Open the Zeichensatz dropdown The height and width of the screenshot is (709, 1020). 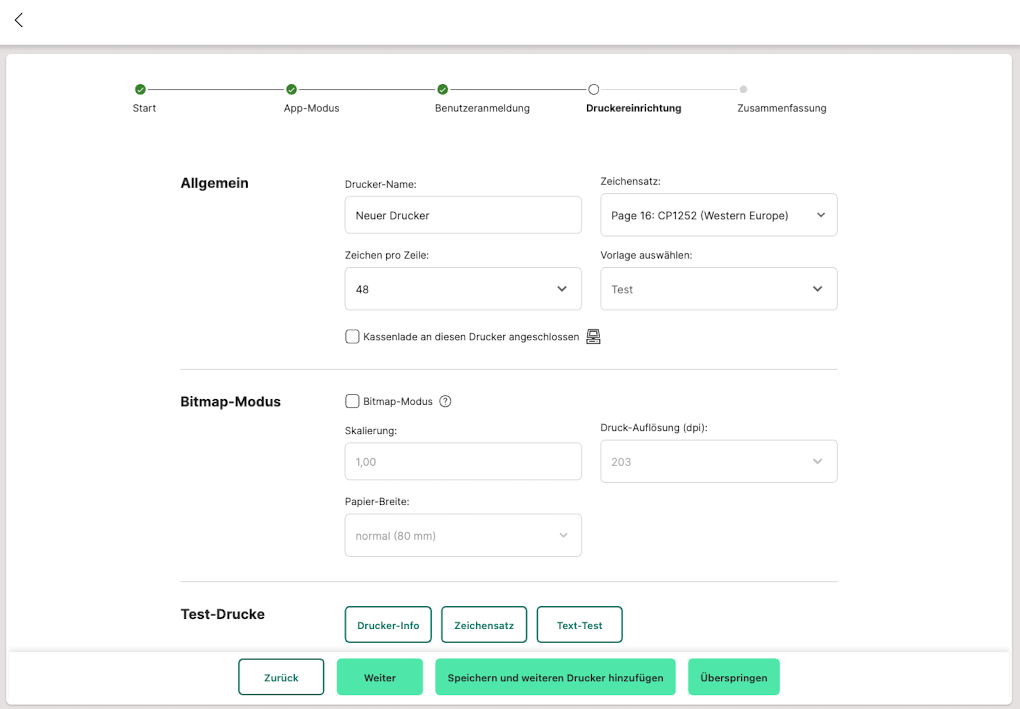[718, 215]
